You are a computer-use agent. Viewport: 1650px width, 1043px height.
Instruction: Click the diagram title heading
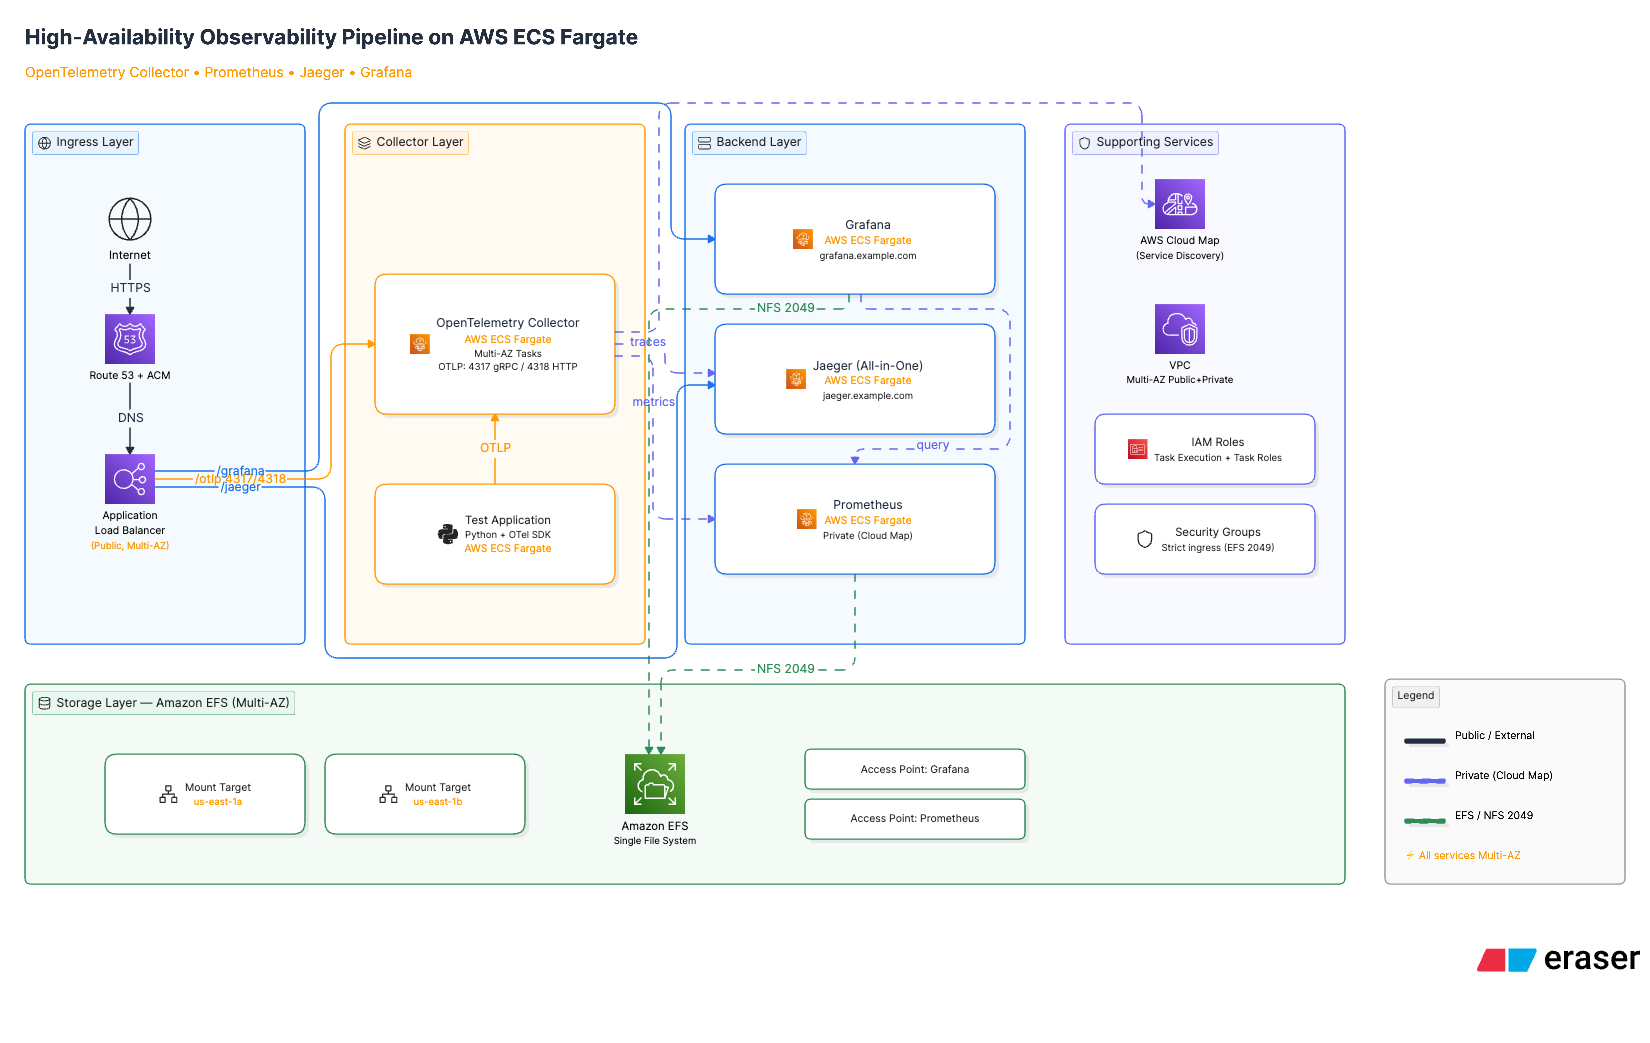331,37
